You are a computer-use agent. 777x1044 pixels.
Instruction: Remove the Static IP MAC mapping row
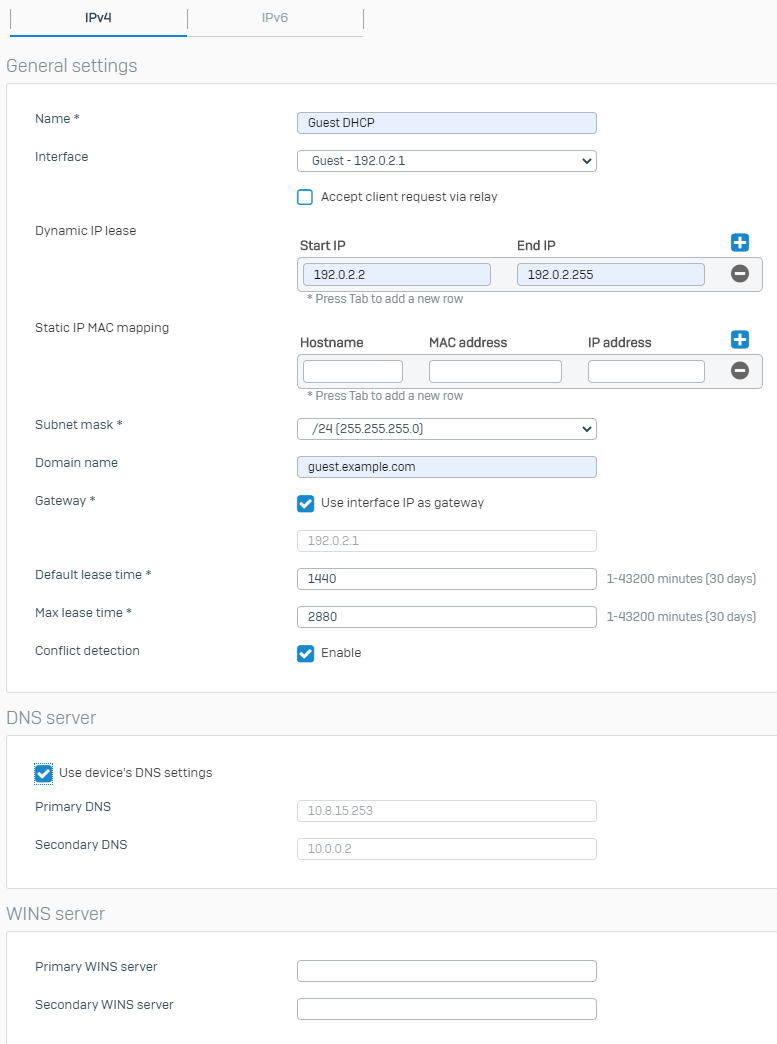click(740, 371)
